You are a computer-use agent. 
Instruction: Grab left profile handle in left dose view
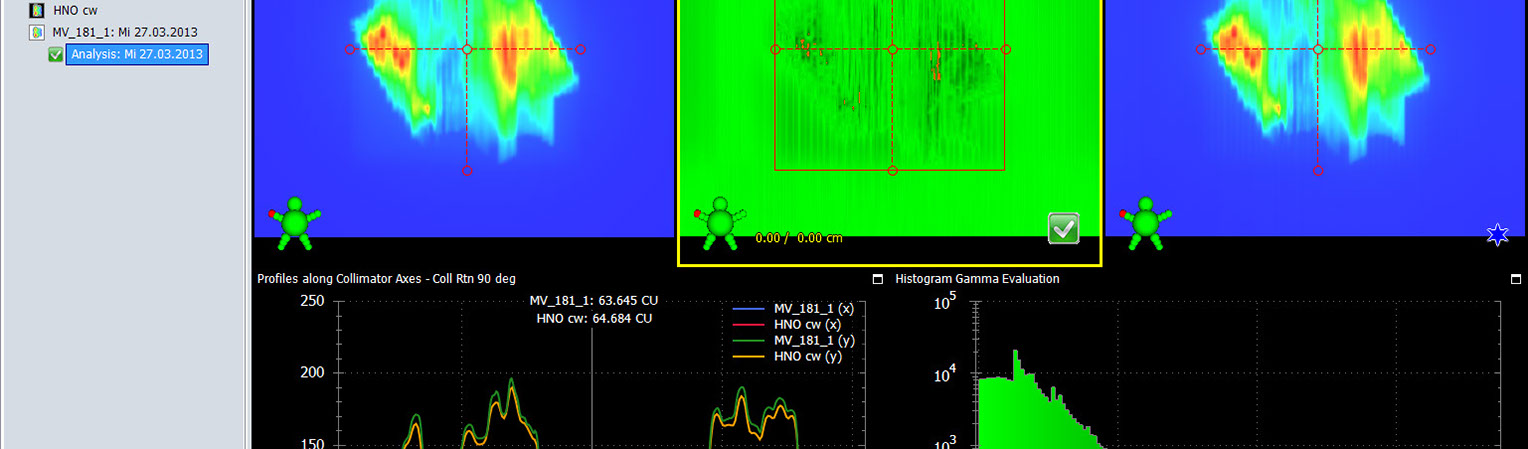tap(350, 49)
